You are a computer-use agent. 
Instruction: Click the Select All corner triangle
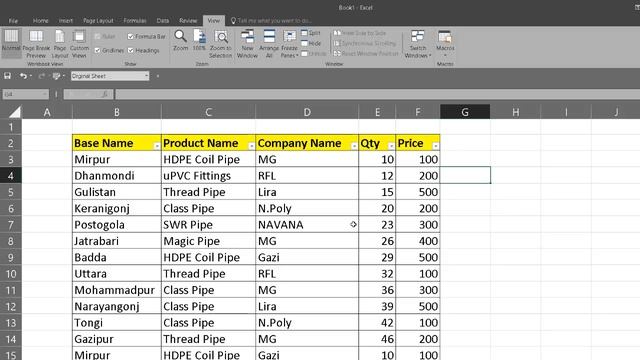(14, 111)
